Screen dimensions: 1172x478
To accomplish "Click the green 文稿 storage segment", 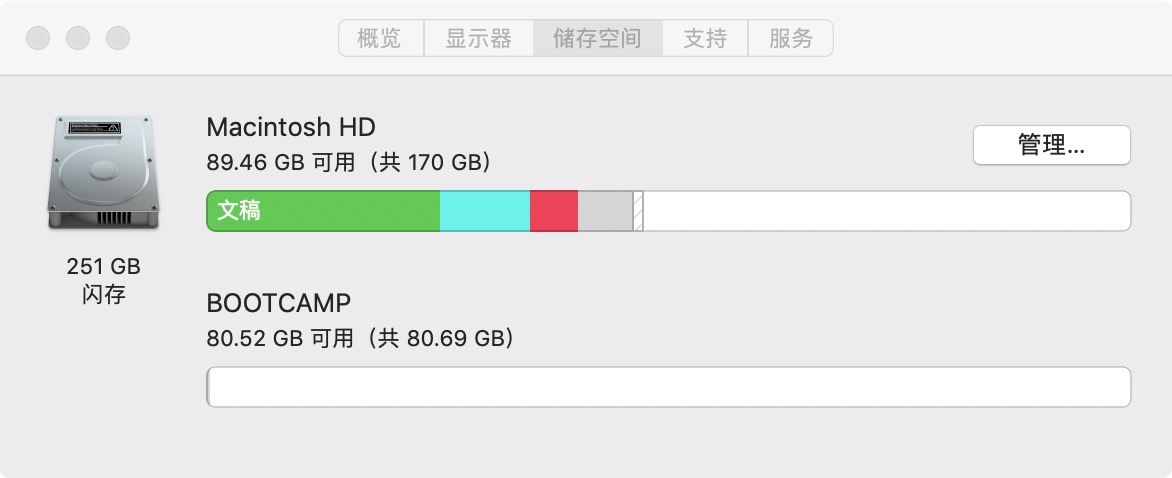I will (323, 211).
